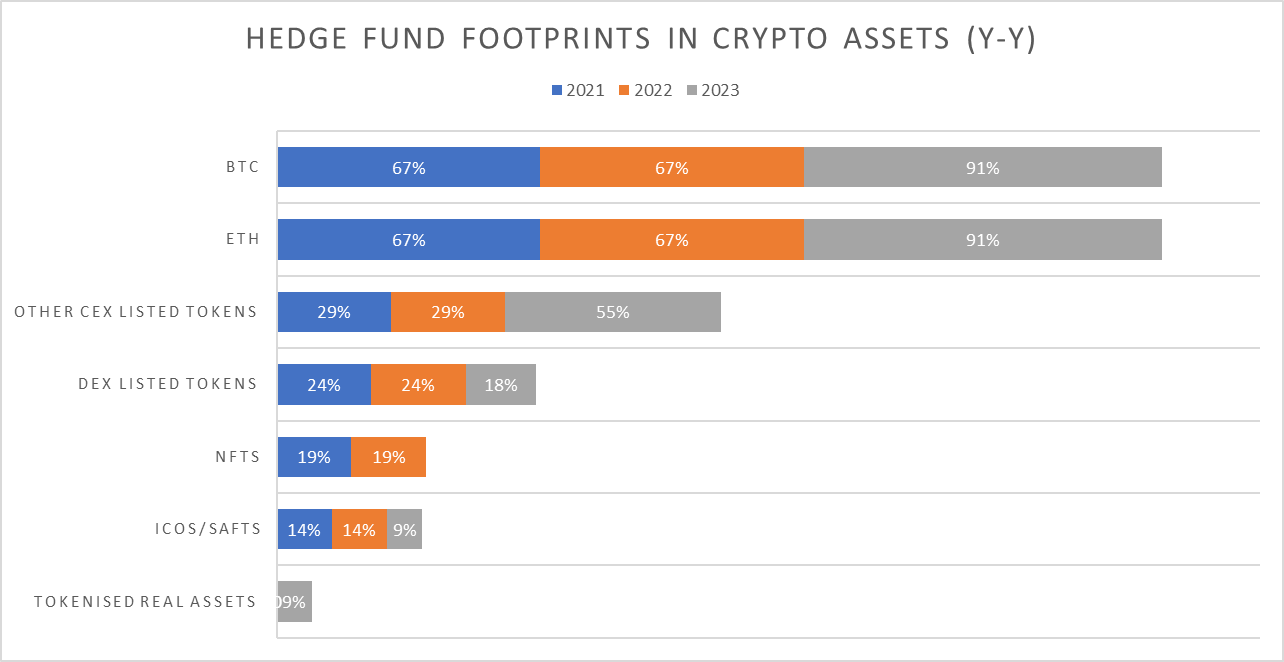Select the BTC 2023 gray bar showing 91%
The image size is (1284, 662).
tap(982, 168)
